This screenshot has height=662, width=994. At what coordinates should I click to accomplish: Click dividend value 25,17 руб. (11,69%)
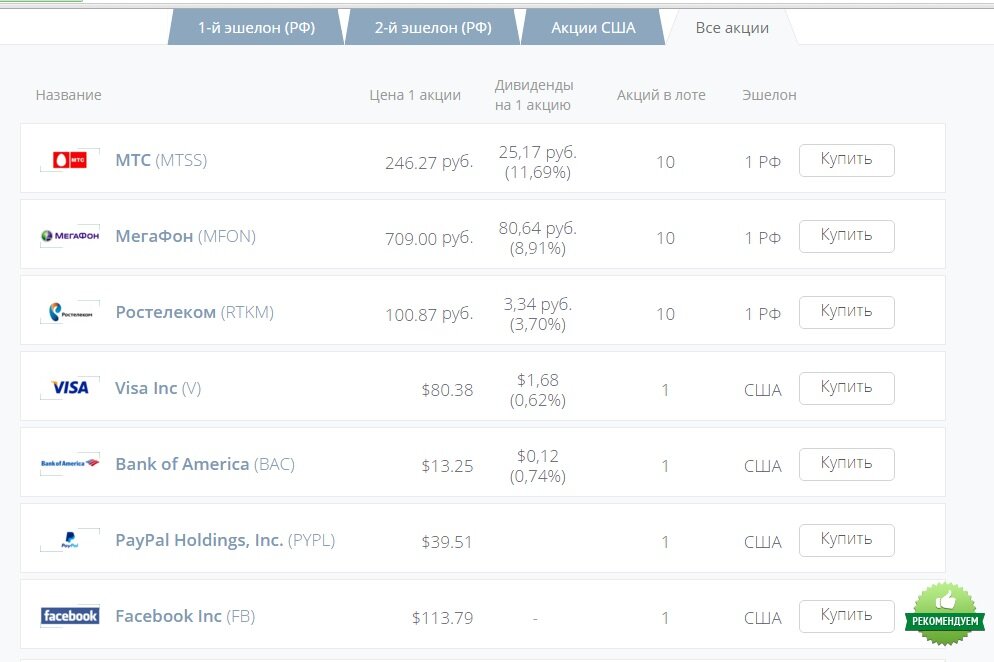[538, 162]
